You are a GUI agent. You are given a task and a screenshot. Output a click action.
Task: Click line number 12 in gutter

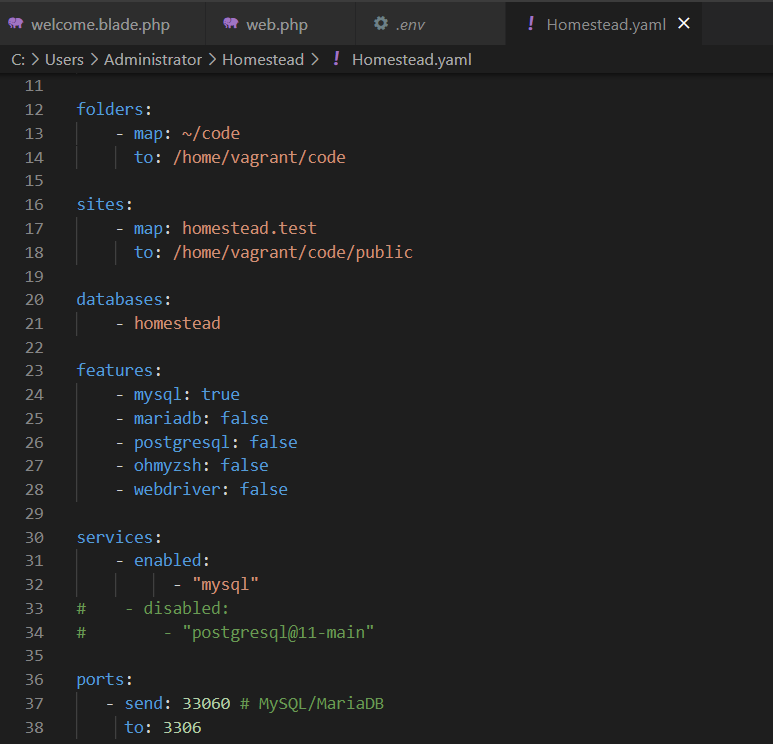[34, 109]
